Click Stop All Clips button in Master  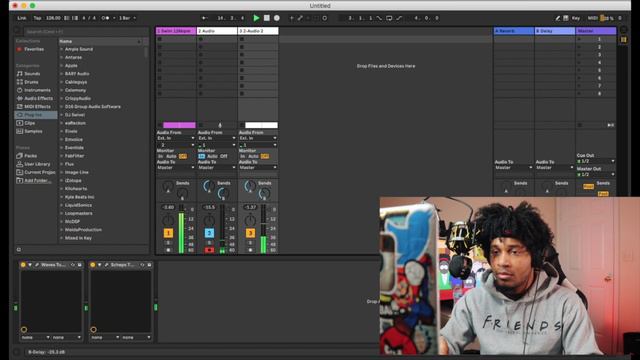[x=580, y=125]
